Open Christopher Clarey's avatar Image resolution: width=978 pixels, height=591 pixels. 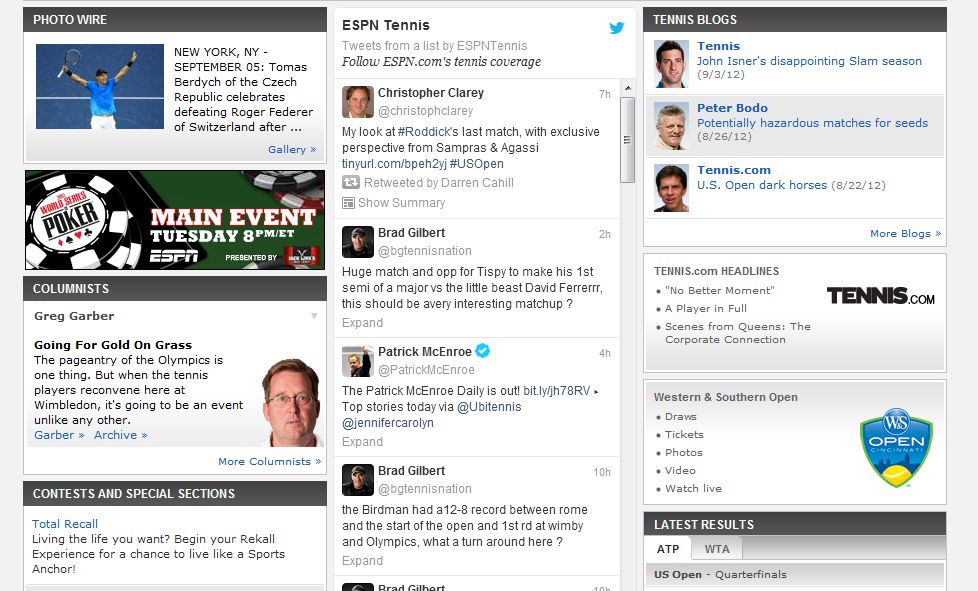pos(358,102)
